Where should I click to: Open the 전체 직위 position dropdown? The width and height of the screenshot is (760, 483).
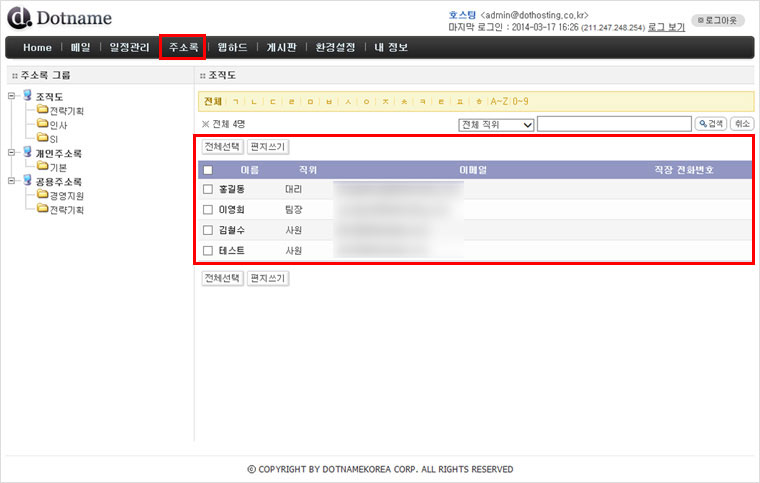pos(495,124)
